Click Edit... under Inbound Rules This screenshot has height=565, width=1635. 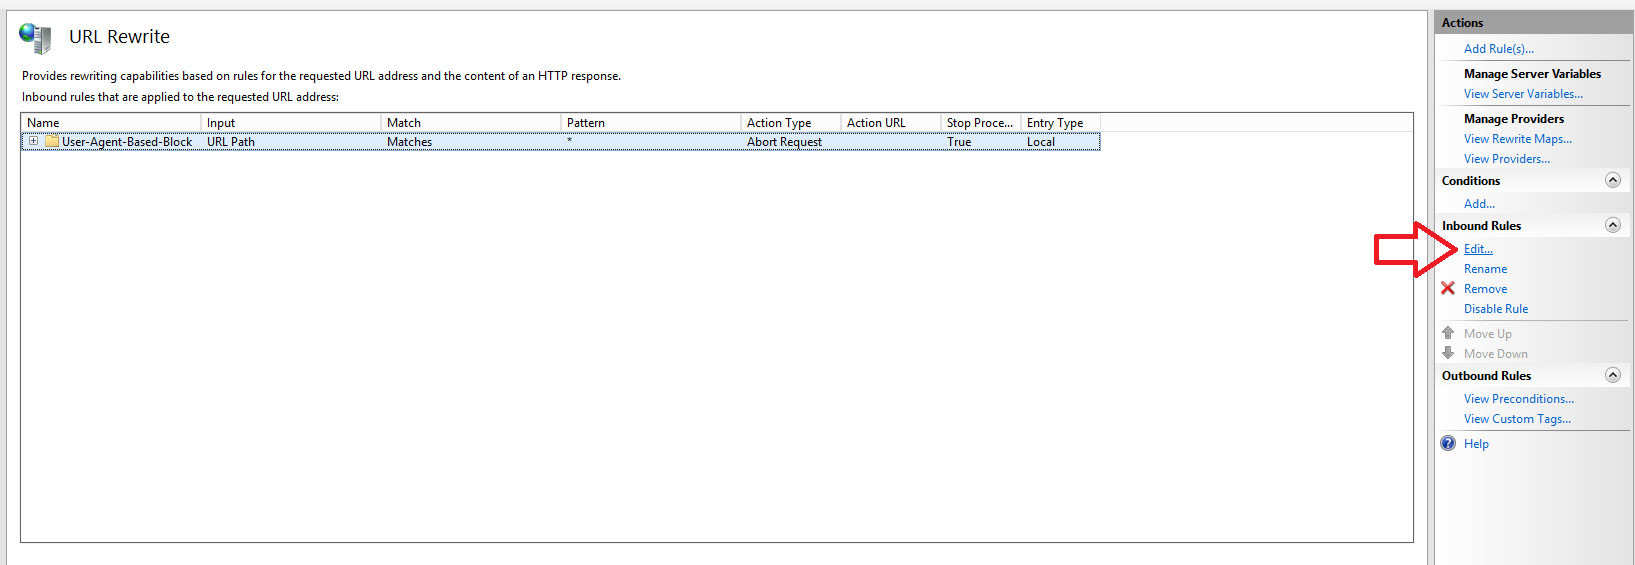point(1478,249)
